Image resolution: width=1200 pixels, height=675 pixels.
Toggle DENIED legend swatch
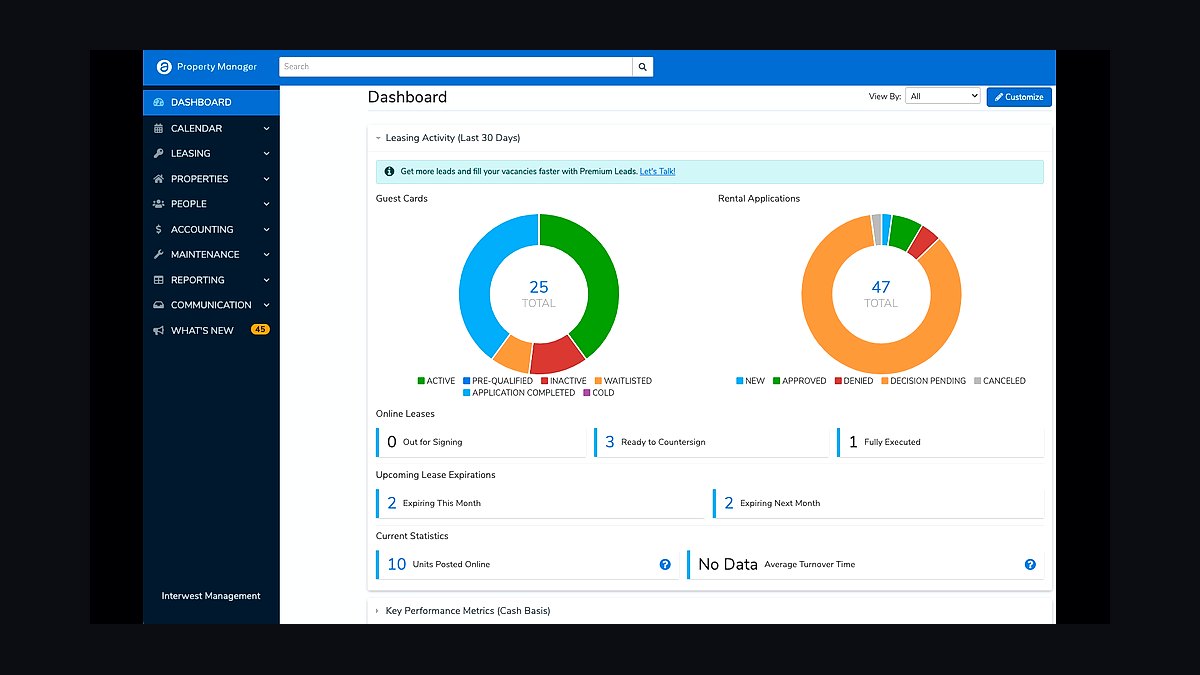(839, 381)
